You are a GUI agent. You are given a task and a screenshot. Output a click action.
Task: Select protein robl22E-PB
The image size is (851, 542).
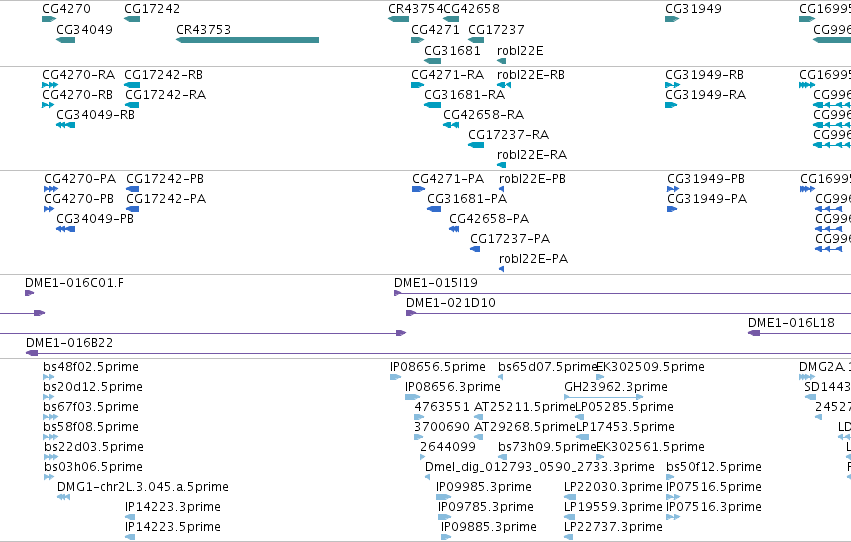[501, 189]
